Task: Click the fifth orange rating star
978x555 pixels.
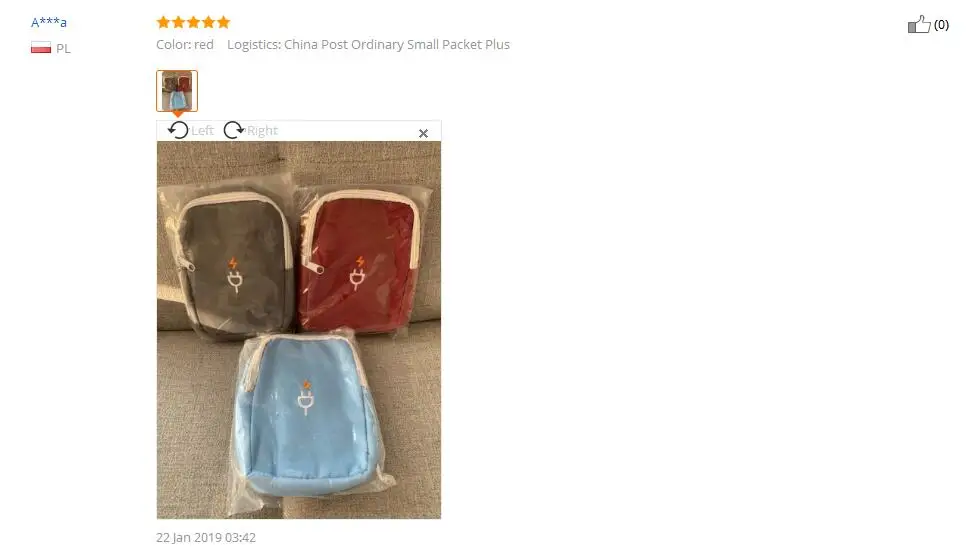Action: [x=223, y=22]
